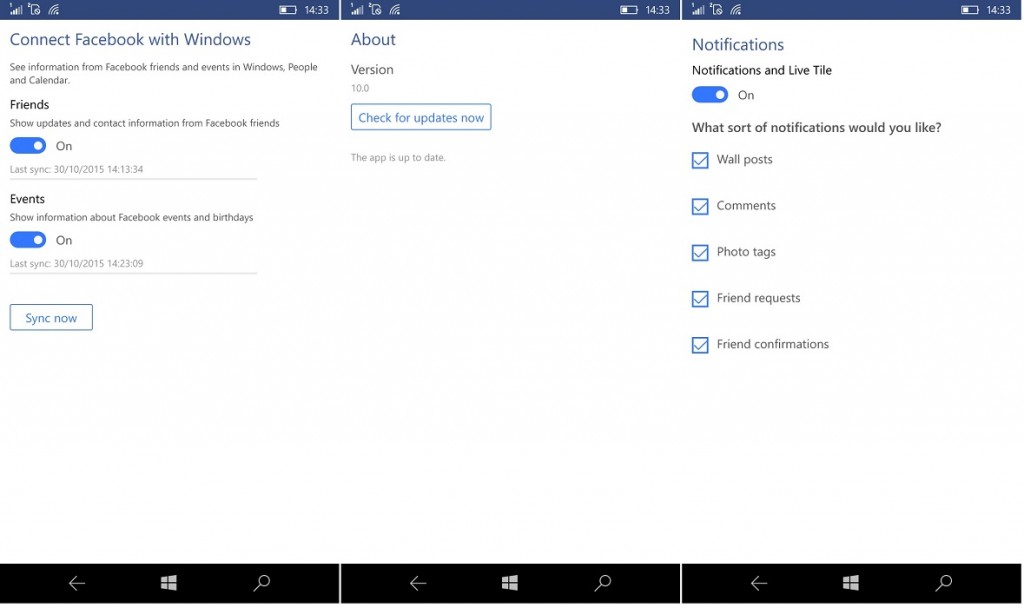Uncheck the Friend confirmations checkbox
The height and width of the screenshot is (608, 1024).
[700, 345]
